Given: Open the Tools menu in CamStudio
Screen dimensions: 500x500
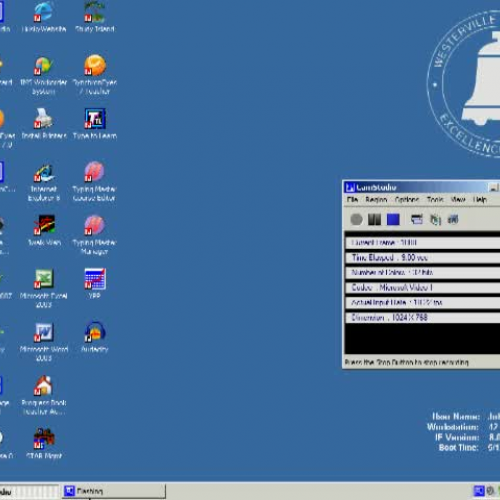Looking at the screenshot, I should click(435, 200).
